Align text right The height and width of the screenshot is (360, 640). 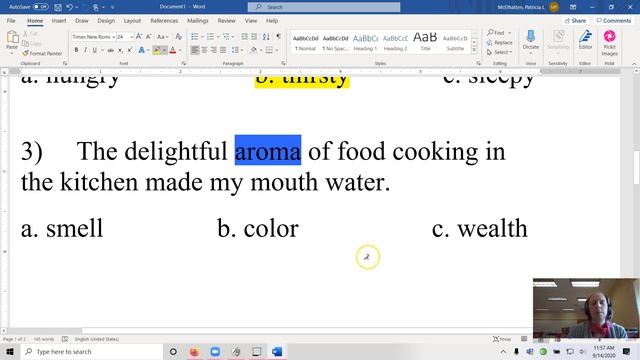[x=213, y=50]
